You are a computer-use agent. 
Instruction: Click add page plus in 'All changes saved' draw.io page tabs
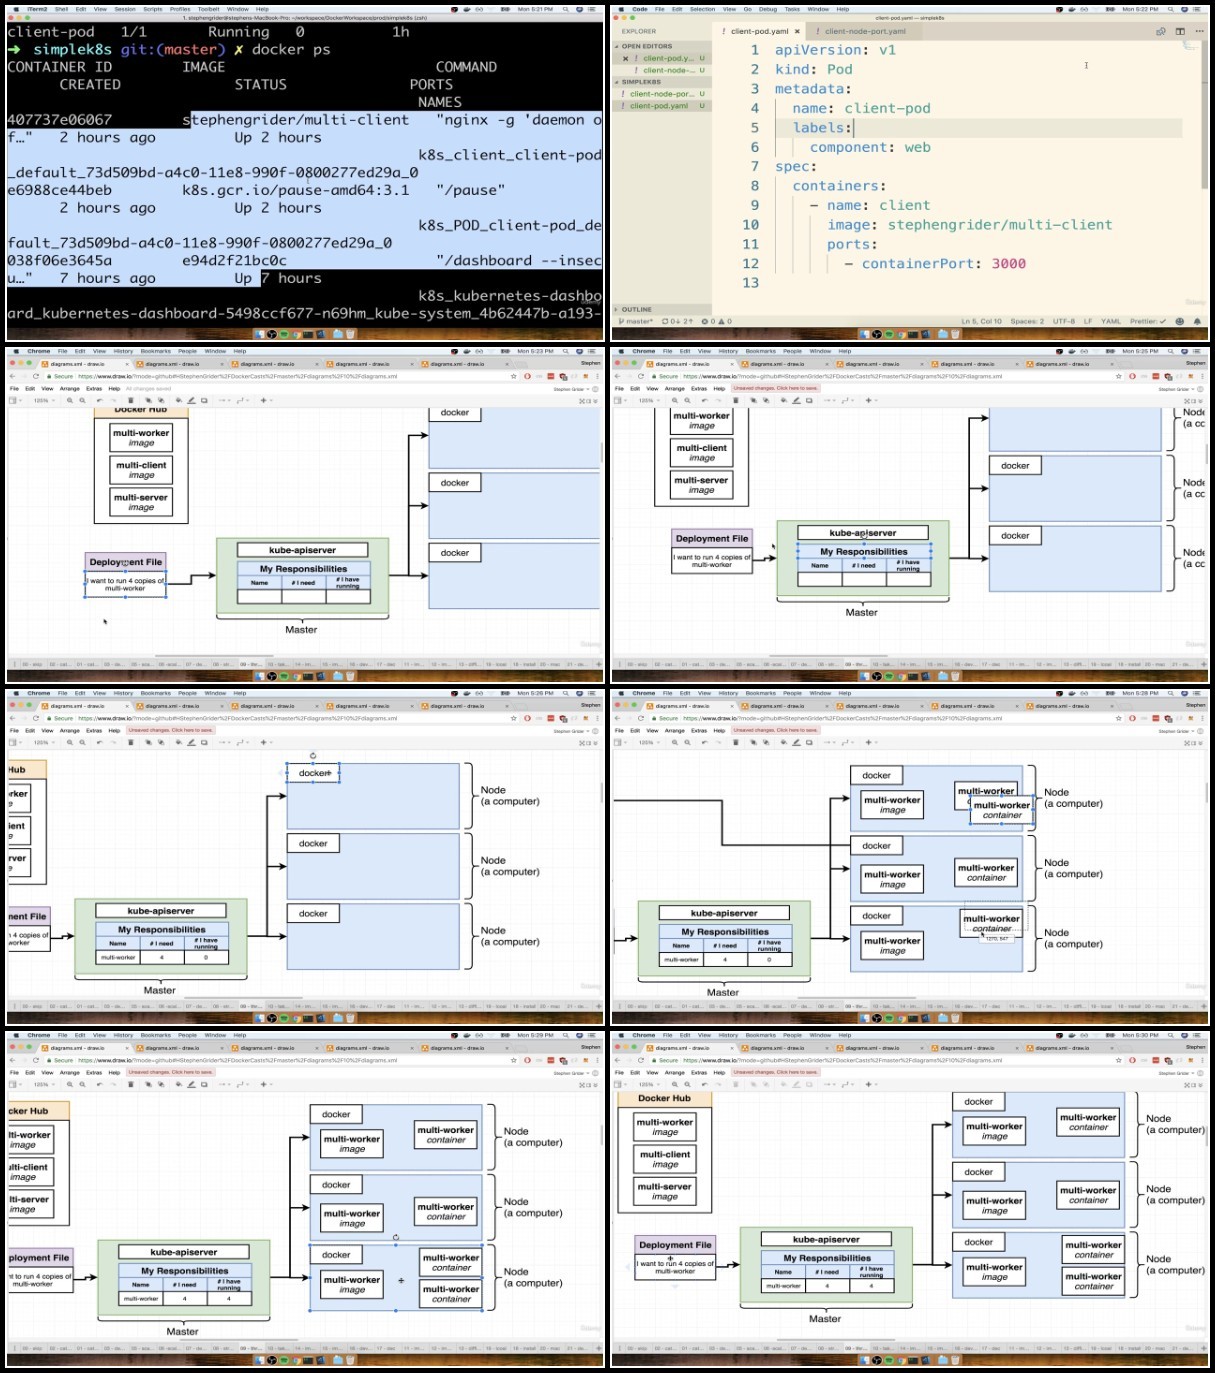click(x=600, y=664)
